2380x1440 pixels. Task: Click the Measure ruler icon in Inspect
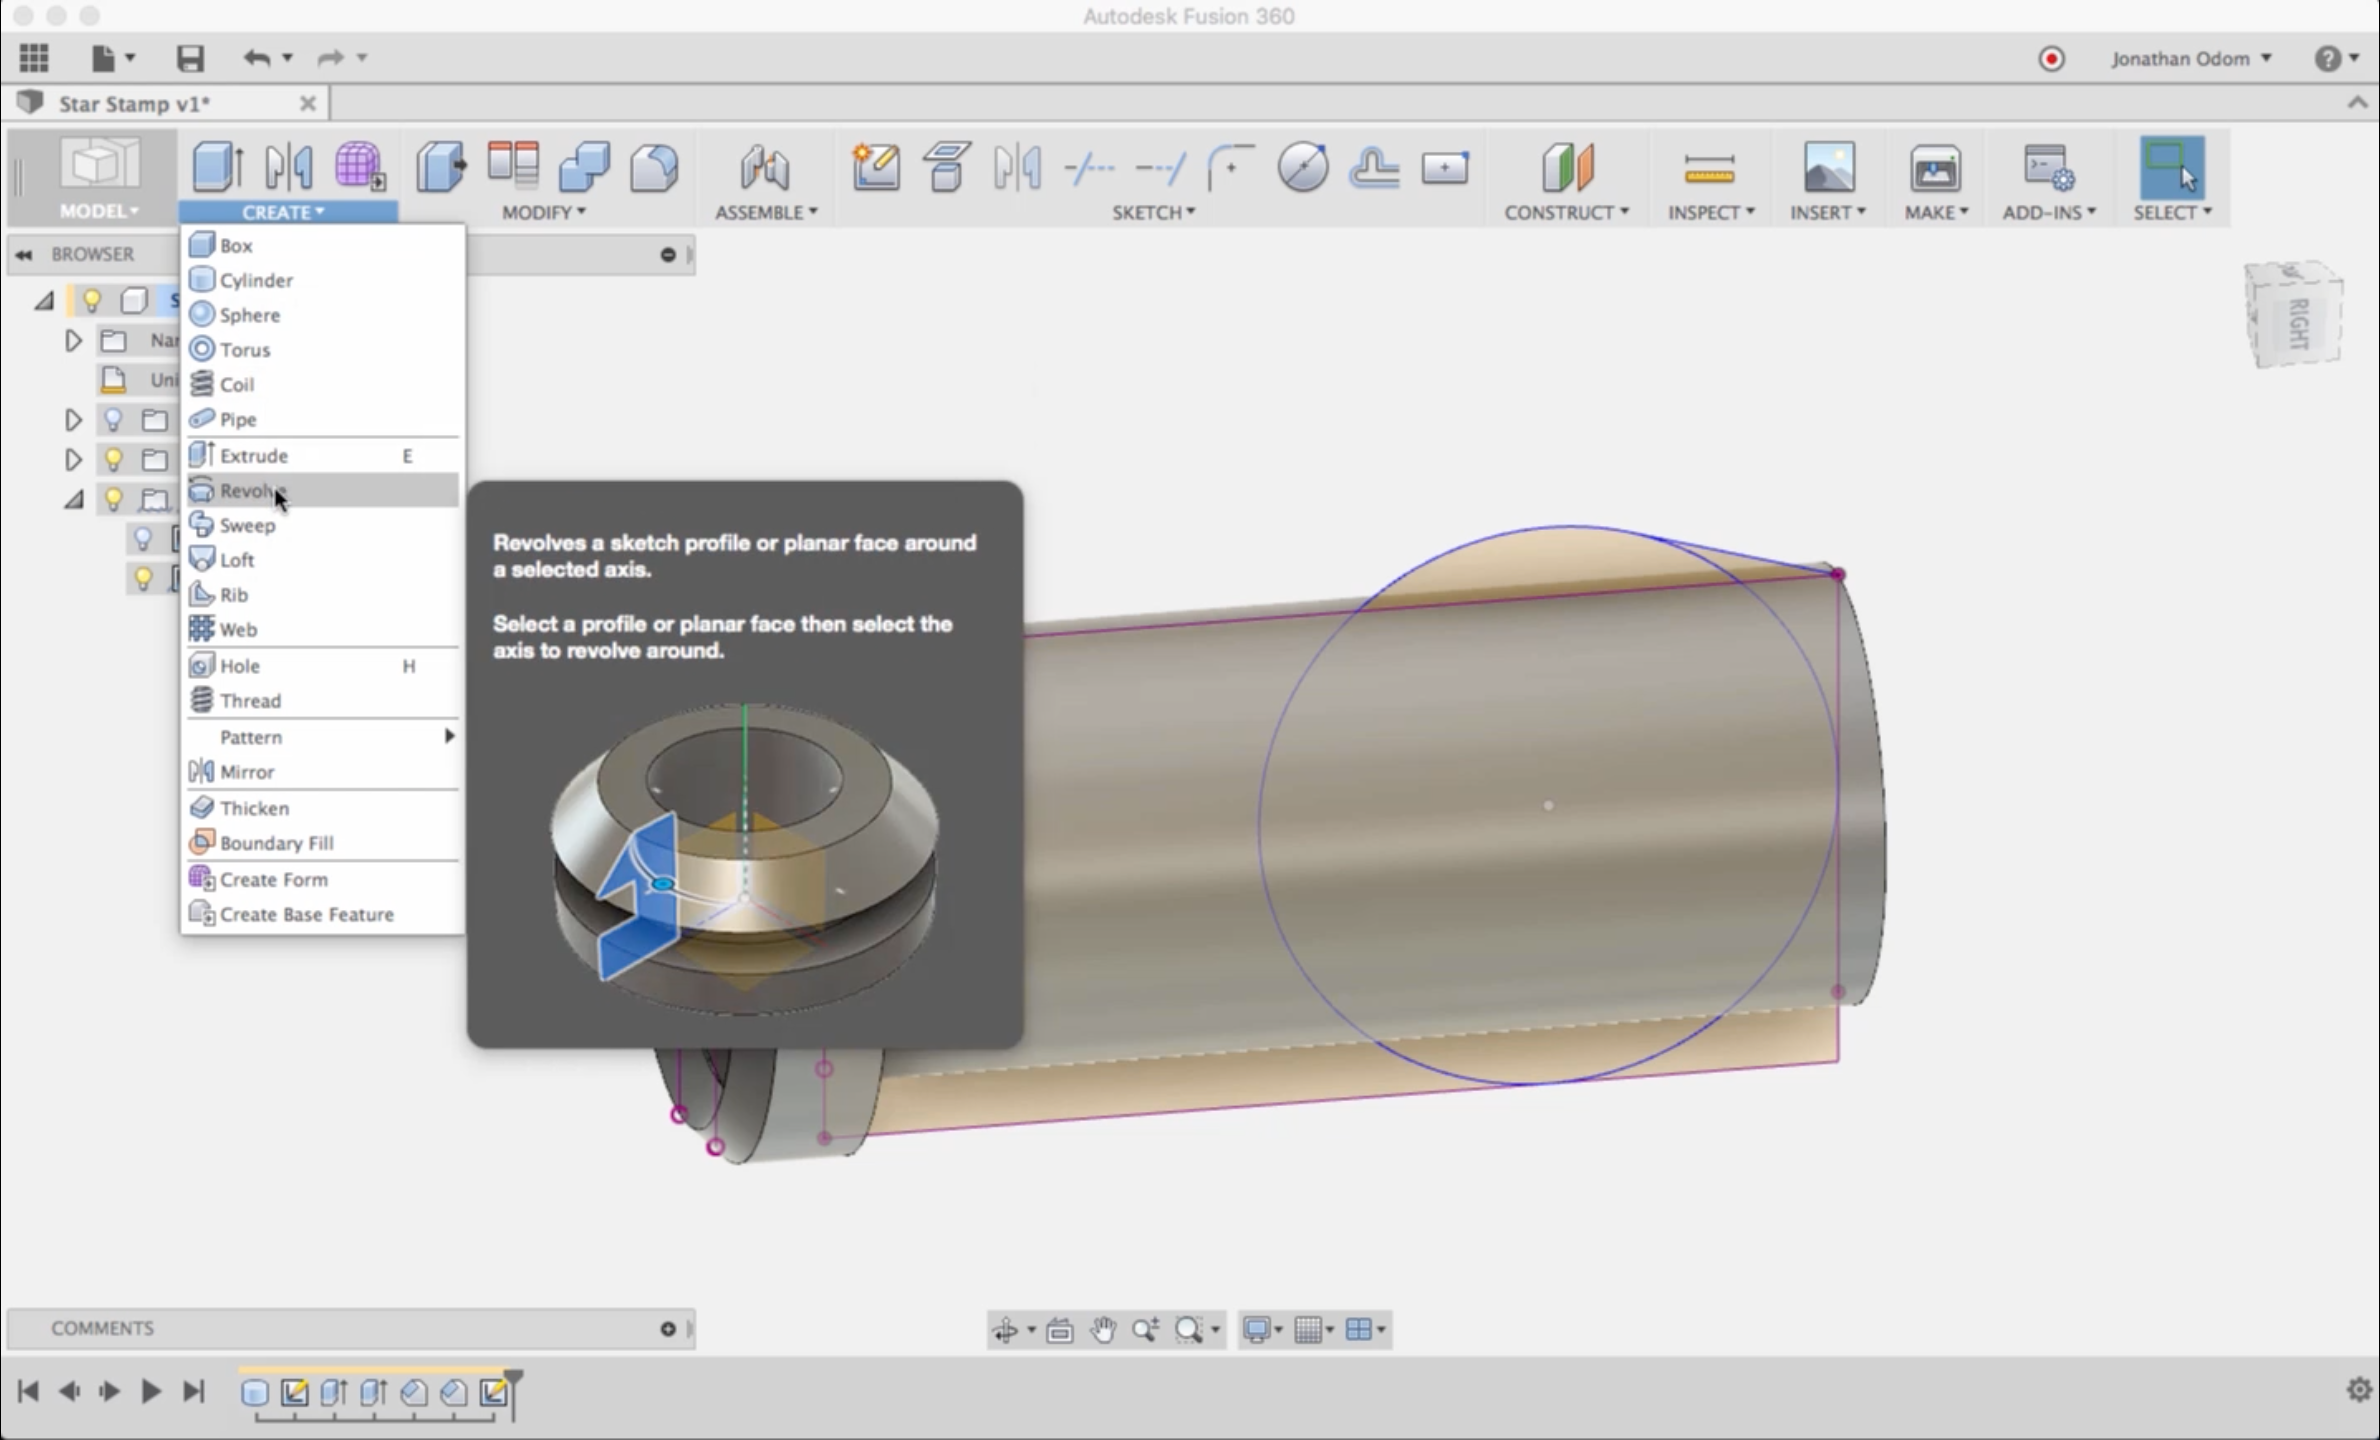[x=1708, y=169]
